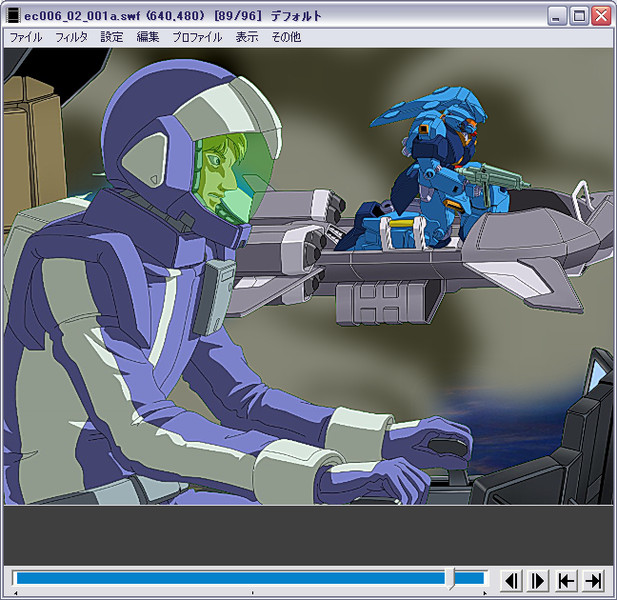Open the プロファイル menu
The image size is (617, 600).
(197, 37)
